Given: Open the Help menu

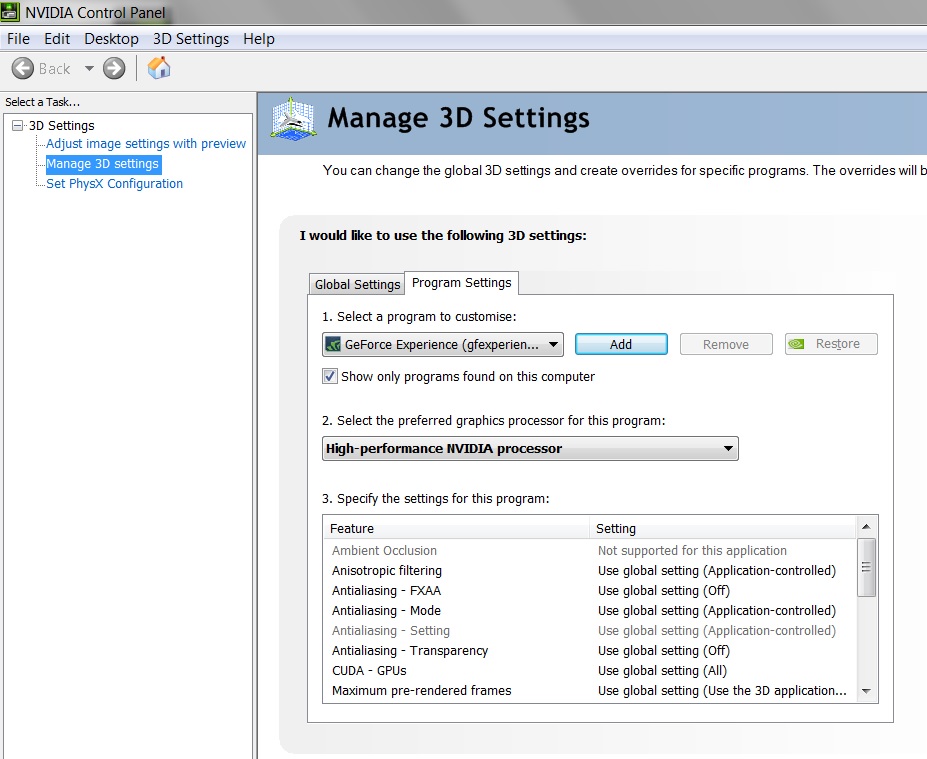Looking at the screenshot, I should tap(259, 39).
